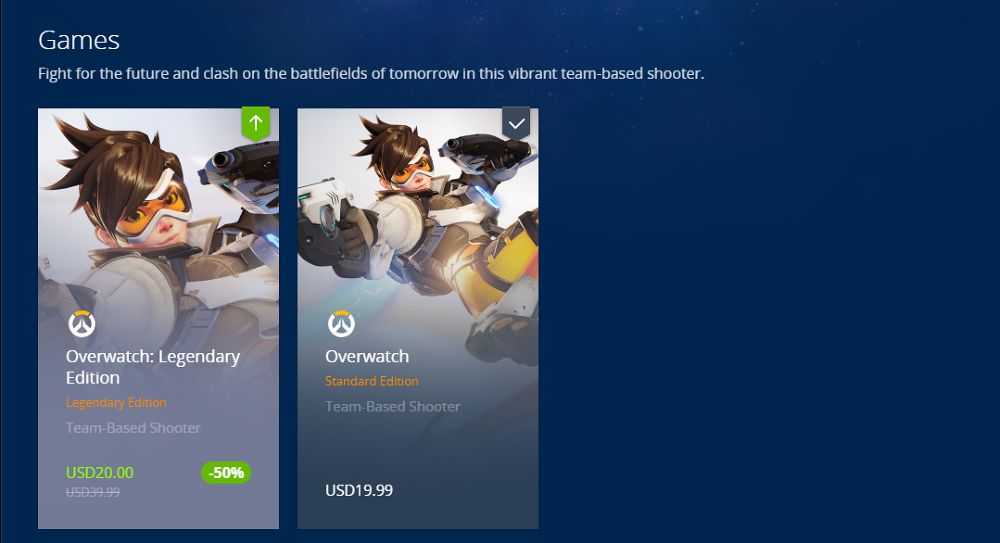Viewport: 1000px width, 543px height.
Task: Click Team-Based Shooter text under Standard Edition
Action: point(393,406)
